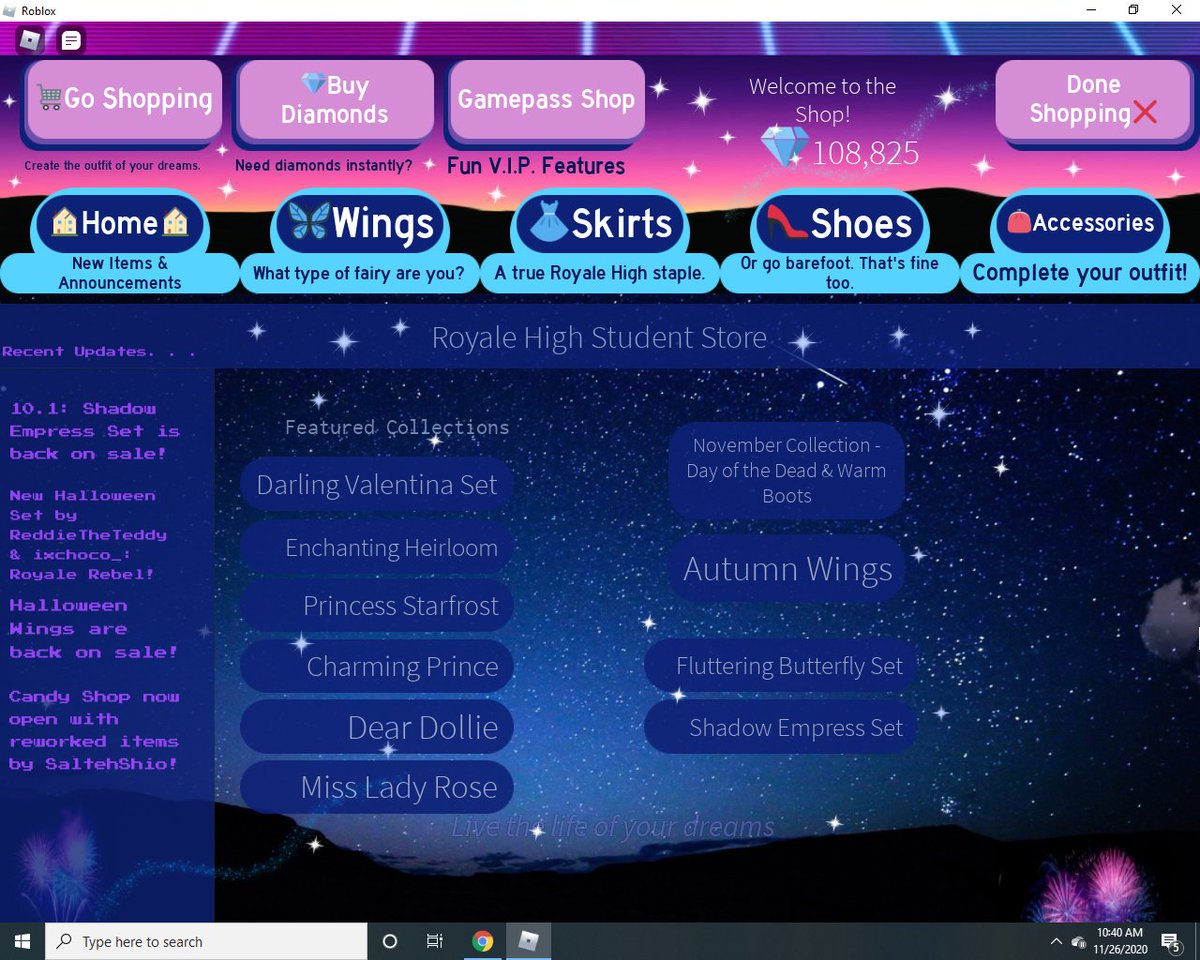Viewport: 1200px width, 960px height.
Task: Switch to the Skirts tab
Action: click(x=600, y=222)
